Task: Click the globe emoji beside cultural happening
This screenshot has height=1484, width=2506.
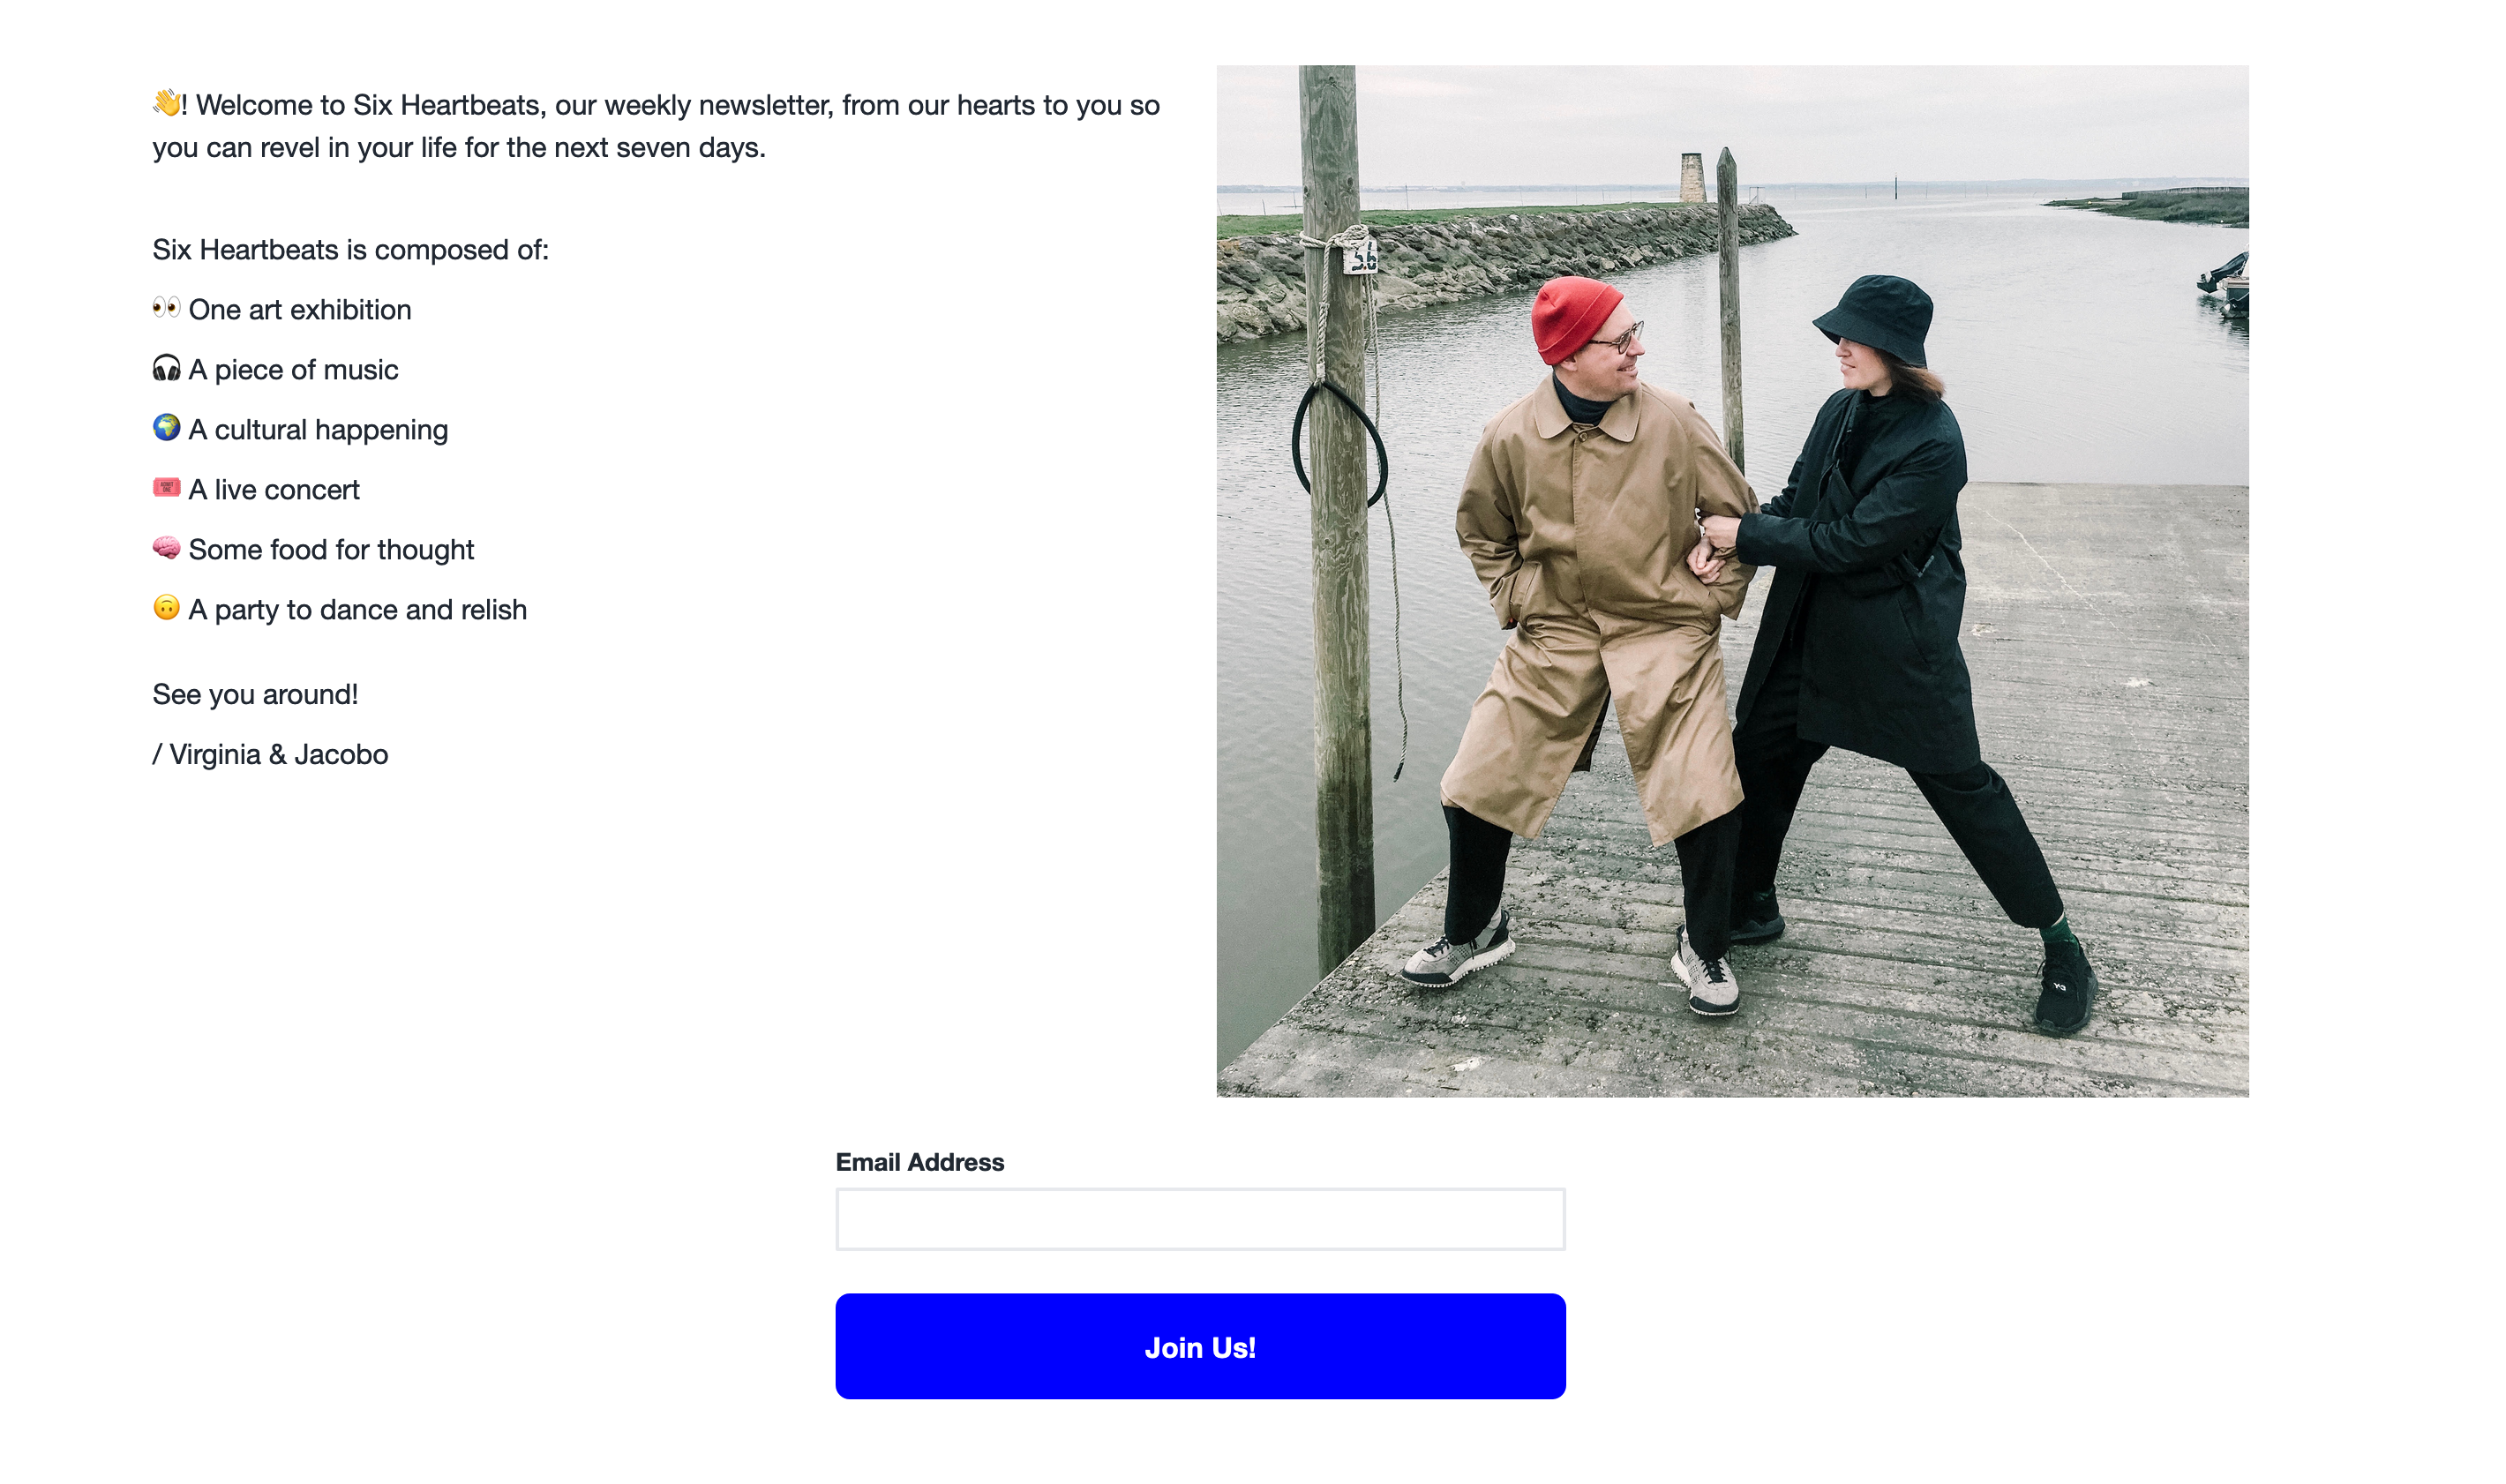Action: click(x=166, y=427)
